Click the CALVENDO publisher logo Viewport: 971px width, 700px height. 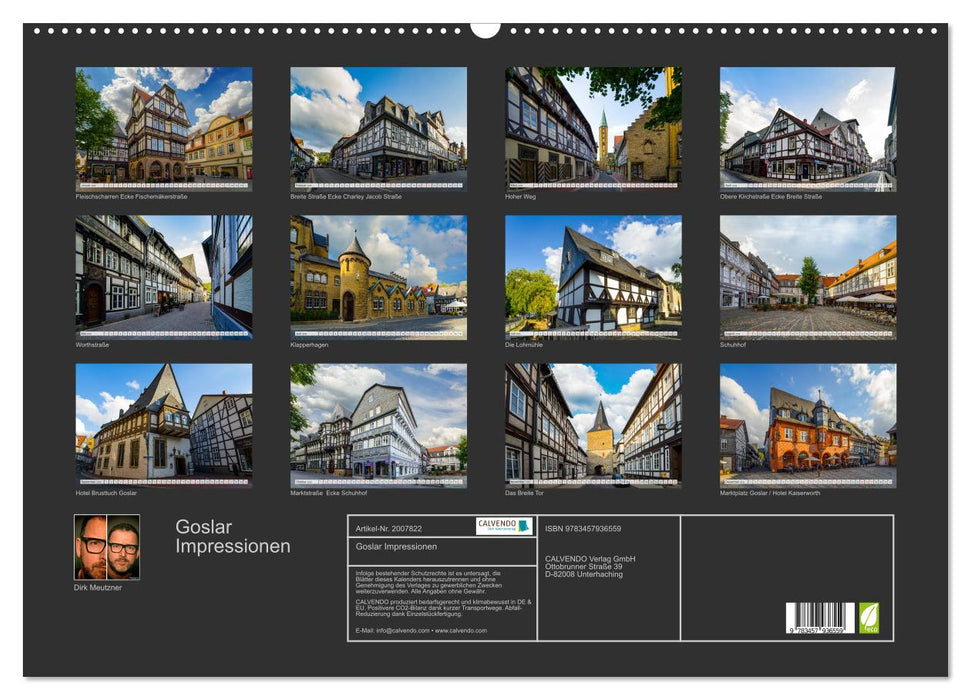[x=502, y=527]
